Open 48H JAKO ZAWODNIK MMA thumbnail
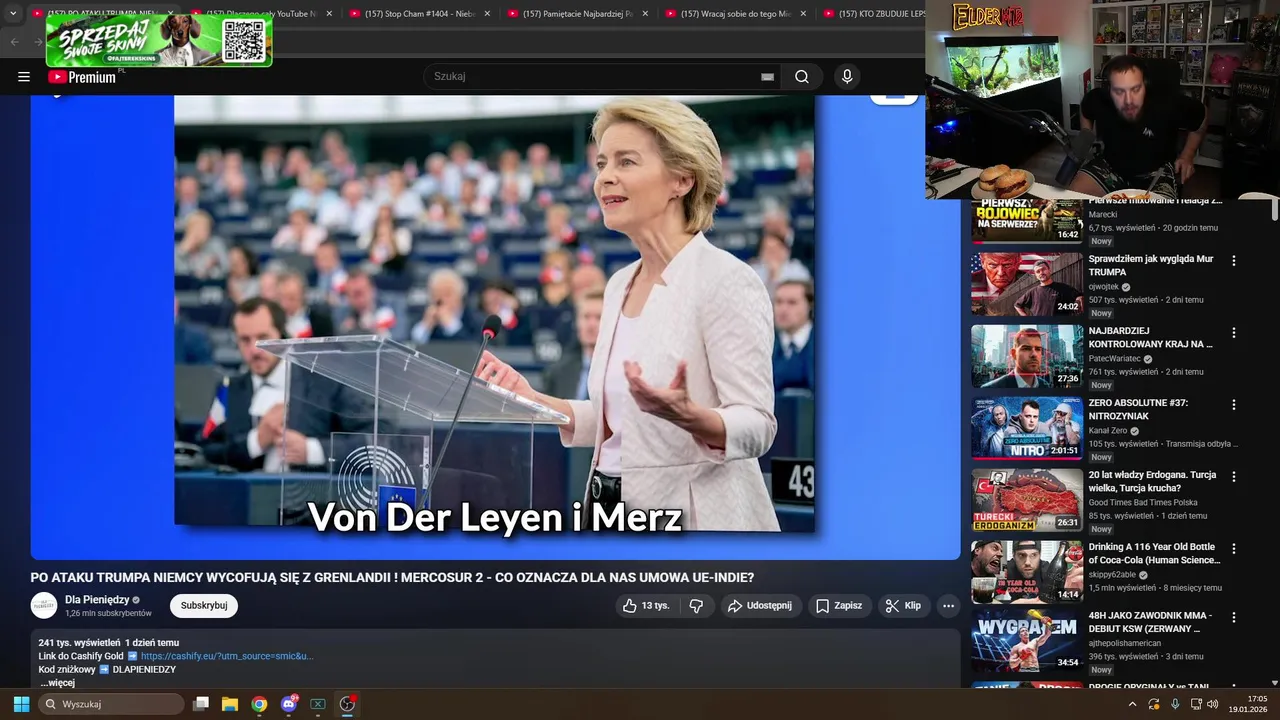1280x720 pixels. click(1027, 641)
